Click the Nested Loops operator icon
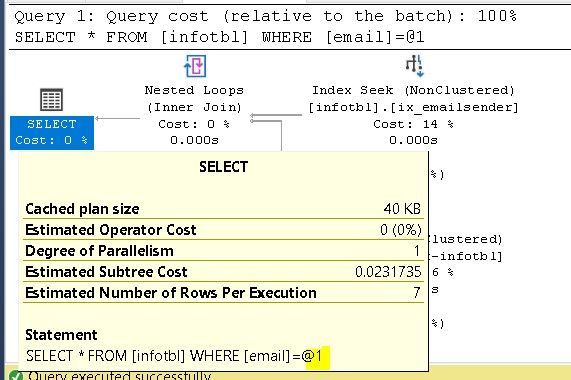Viewport: 571px width, 380px height. (195, 66)
